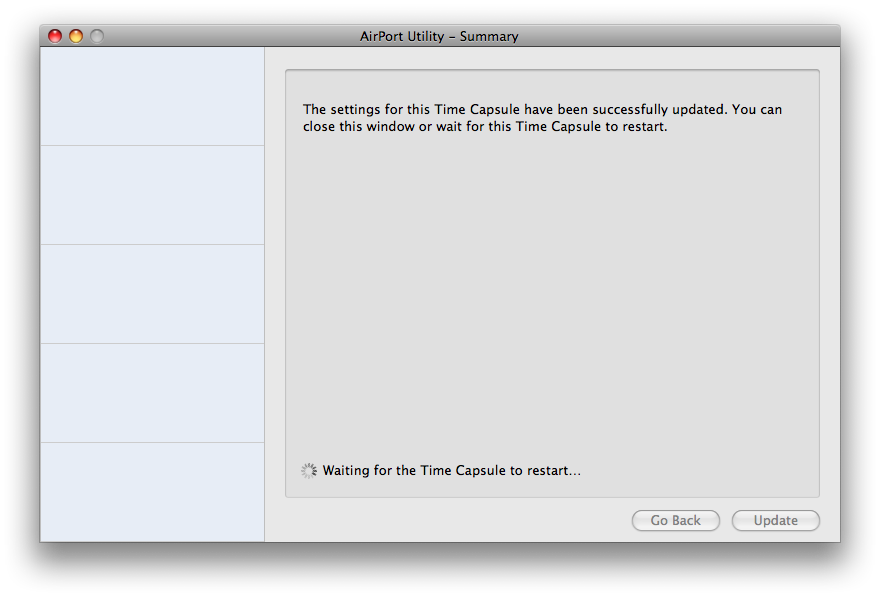Select the third empty sidebar row

coord(152,294)
